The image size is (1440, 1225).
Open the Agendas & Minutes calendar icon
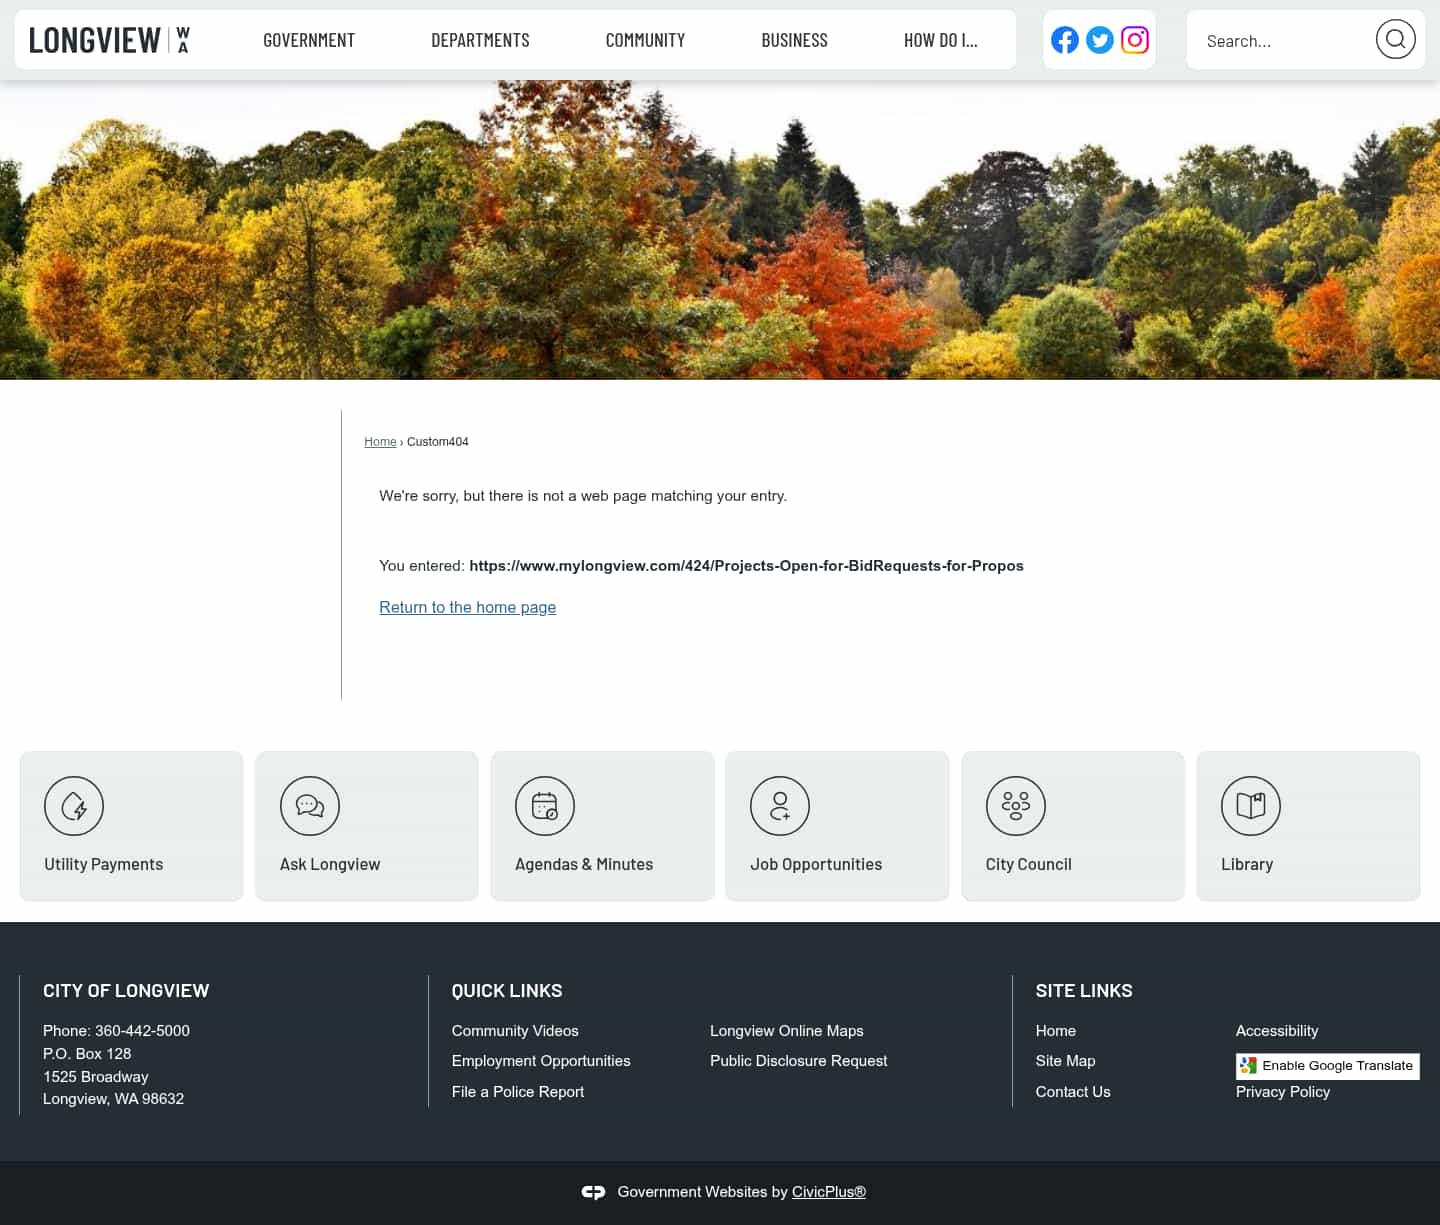click(545, 806)
